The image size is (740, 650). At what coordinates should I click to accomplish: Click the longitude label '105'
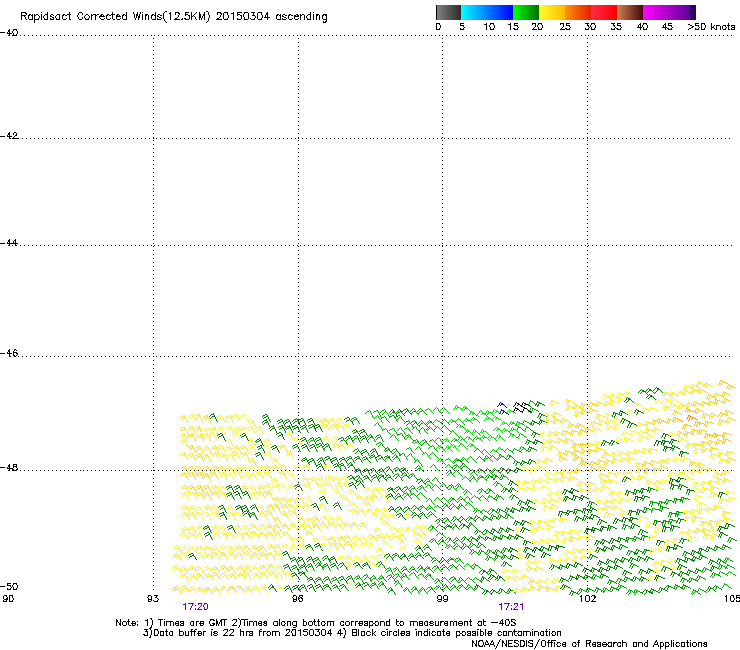coord(732,599)
